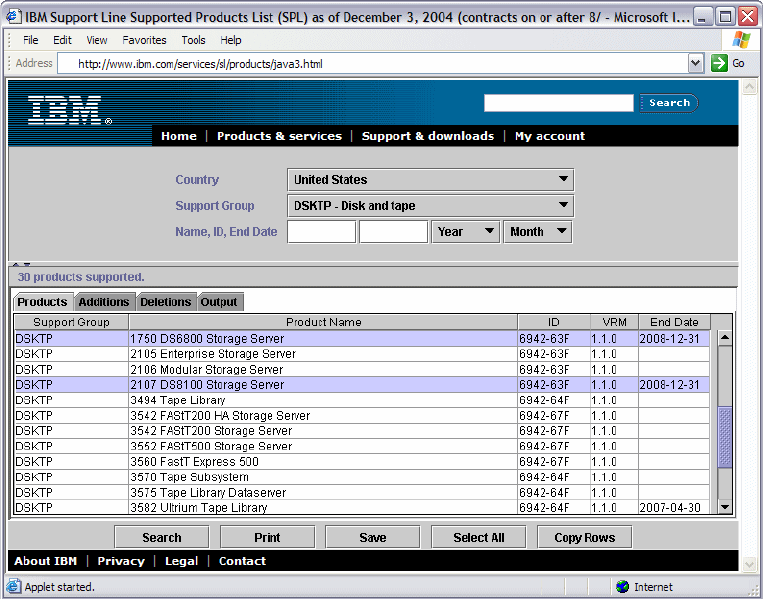Screen dimensions: 763x599
Task: Click the Windows flag logo
Action: 742,40
